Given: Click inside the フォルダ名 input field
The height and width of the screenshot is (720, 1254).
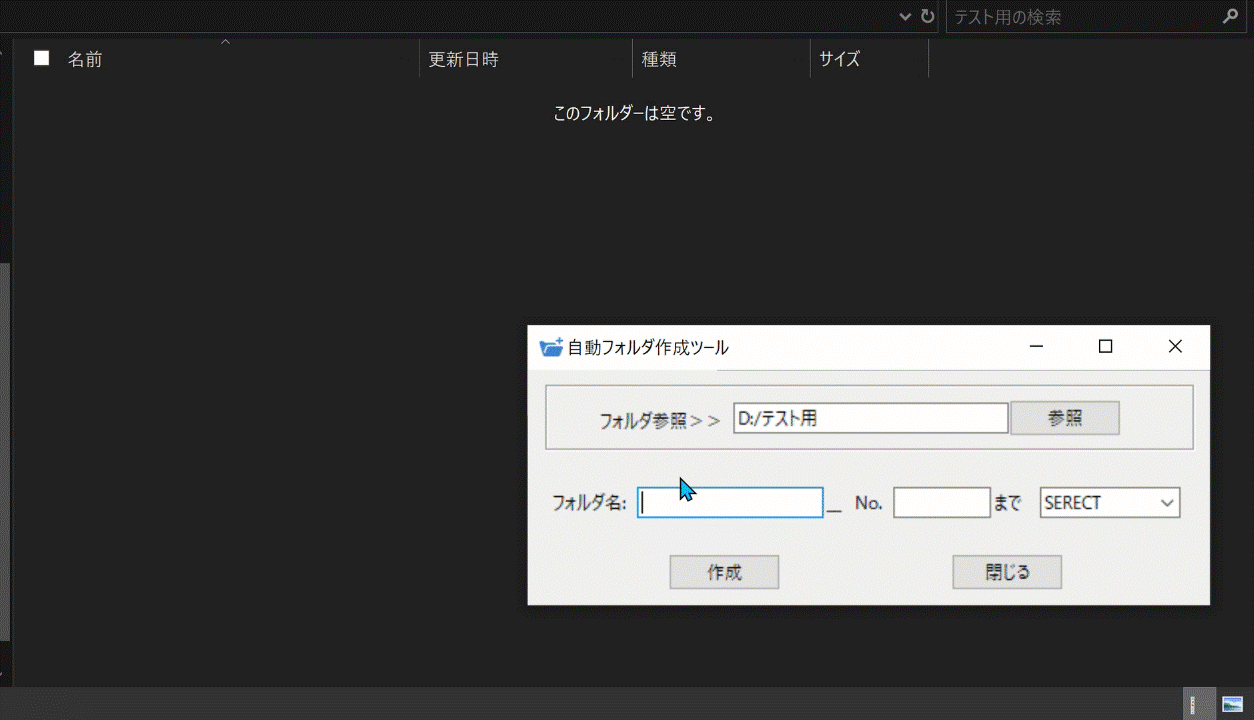Looking at the screenshot, I should (730, 502).
